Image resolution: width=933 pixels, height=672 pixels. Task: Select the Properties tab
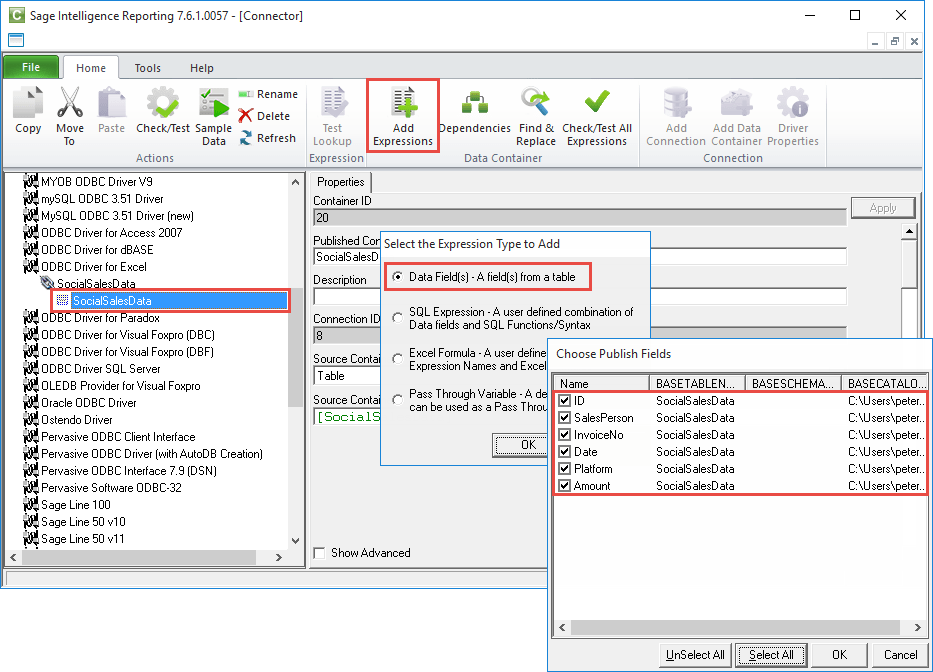(340, 182)
